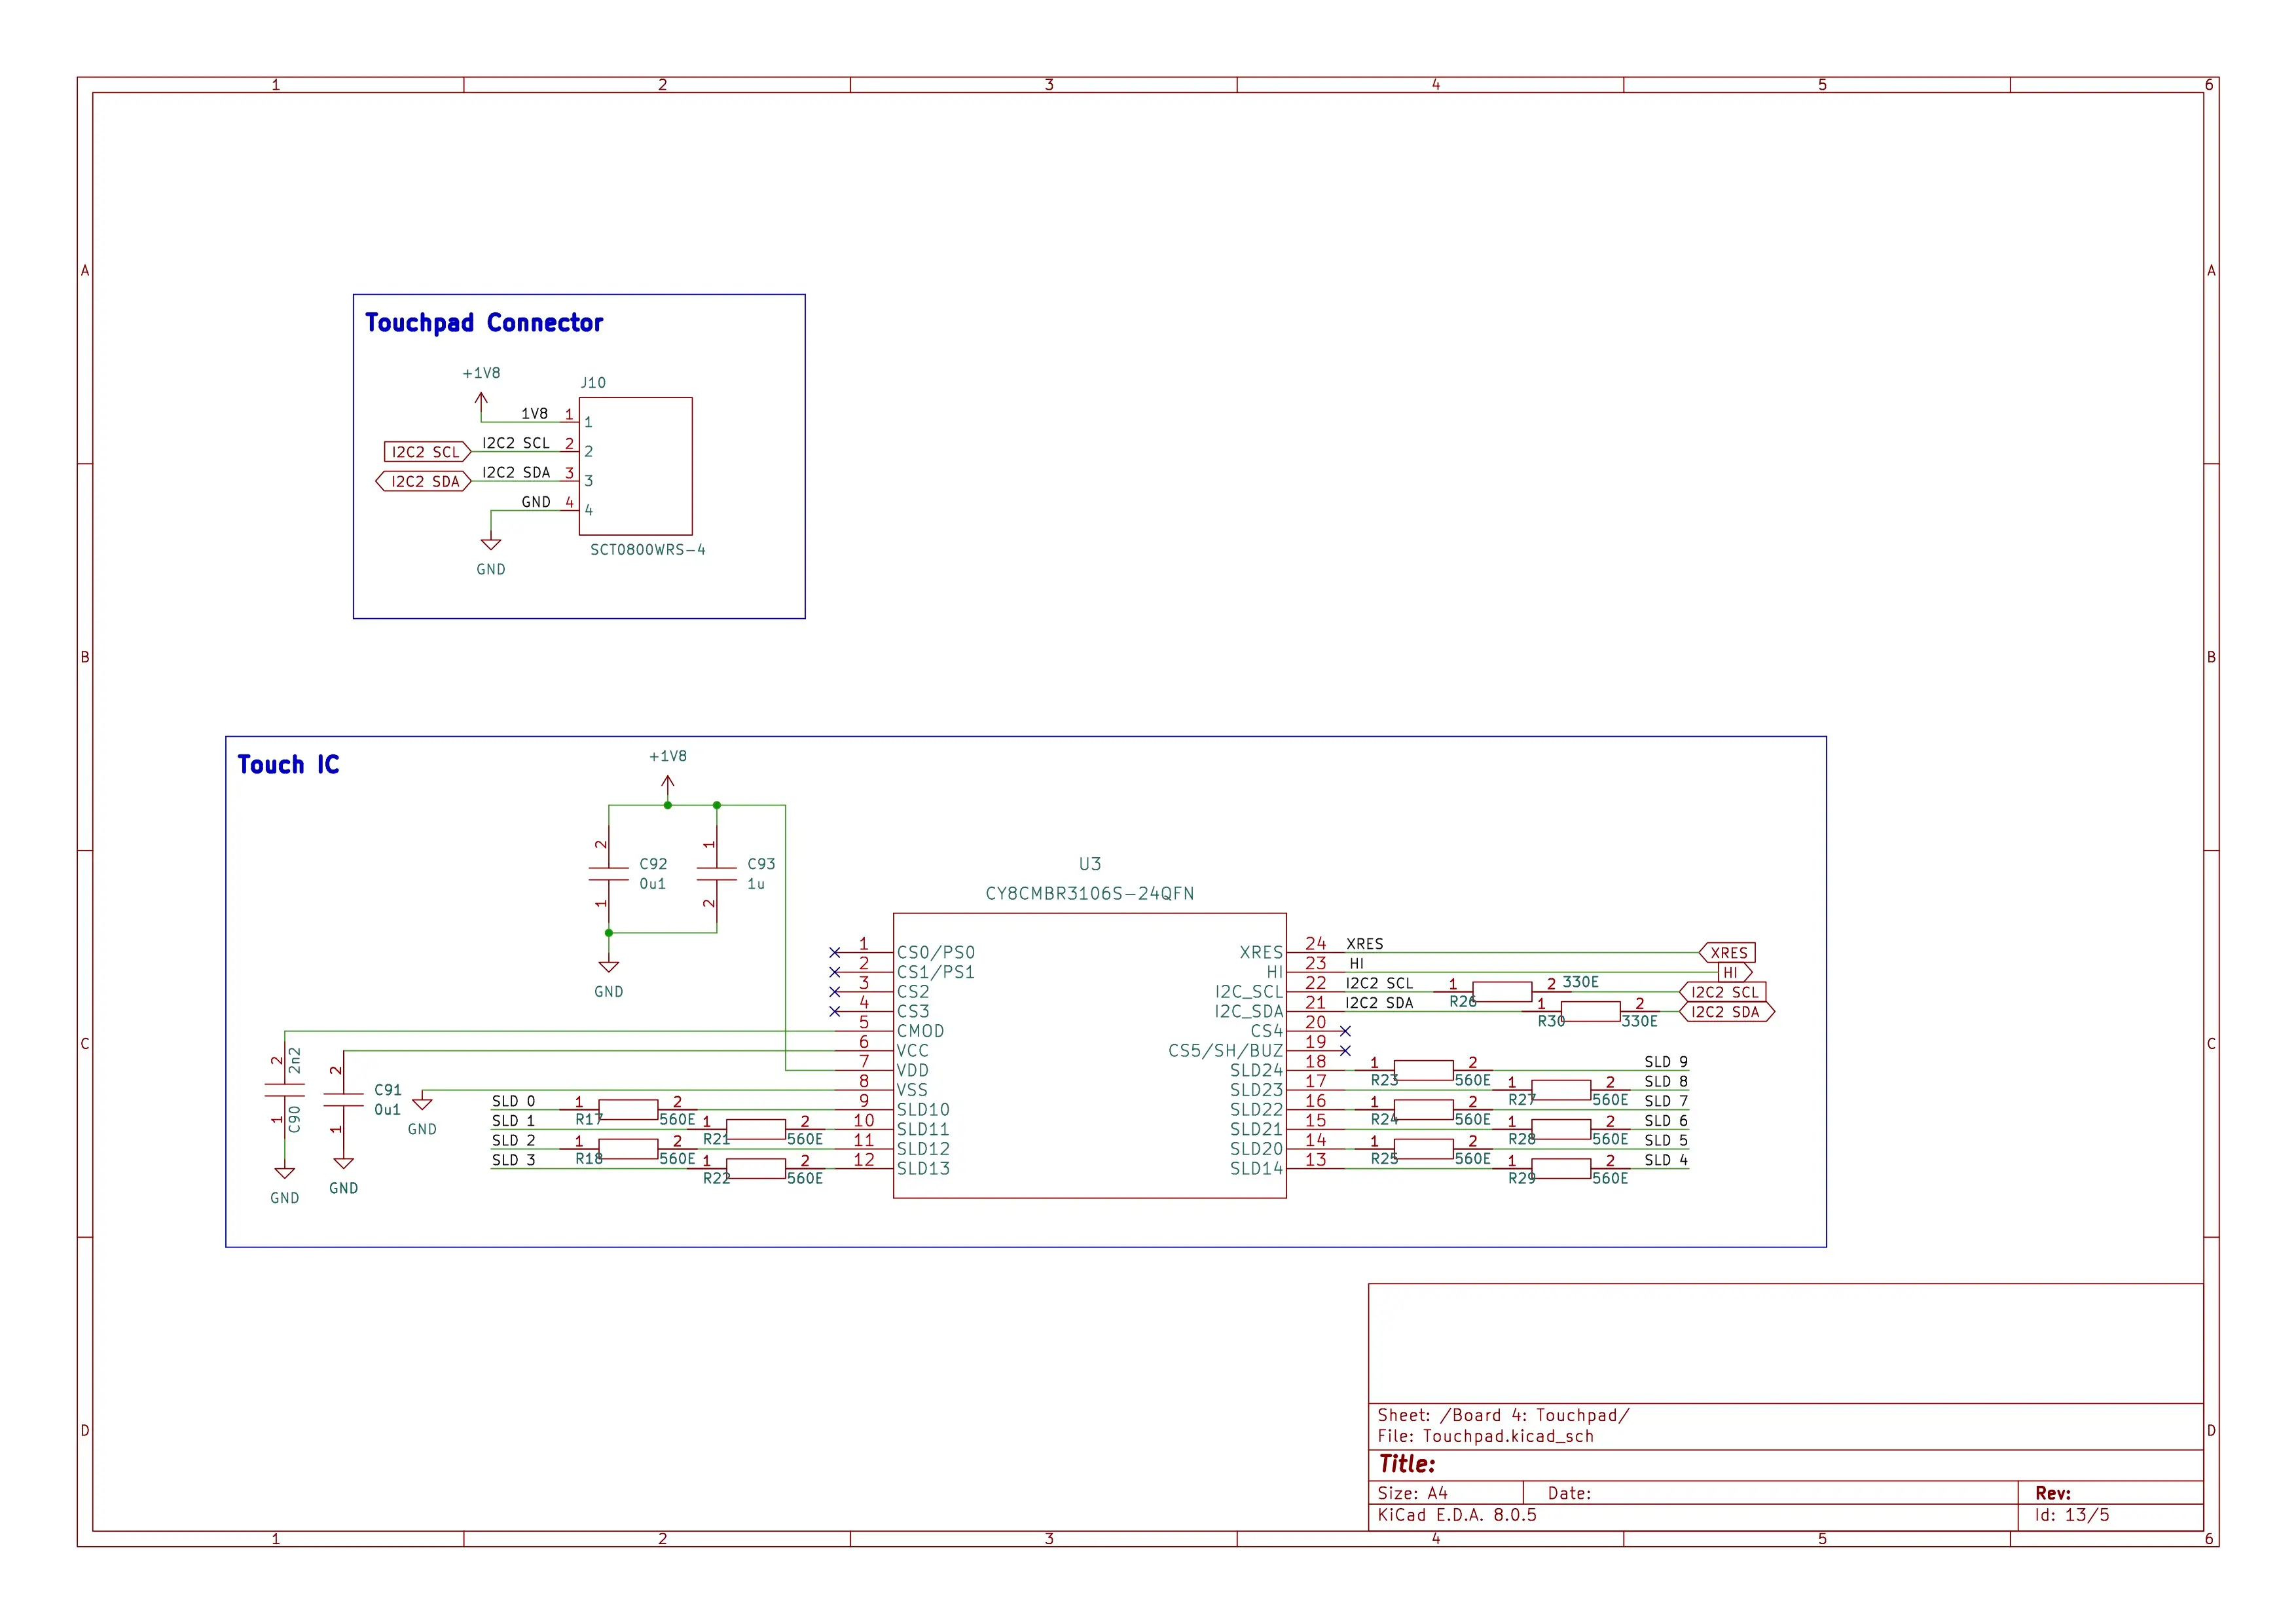
Task: Click resistor R21 on the SLD 1 line
Action: tap(755, 1129)
